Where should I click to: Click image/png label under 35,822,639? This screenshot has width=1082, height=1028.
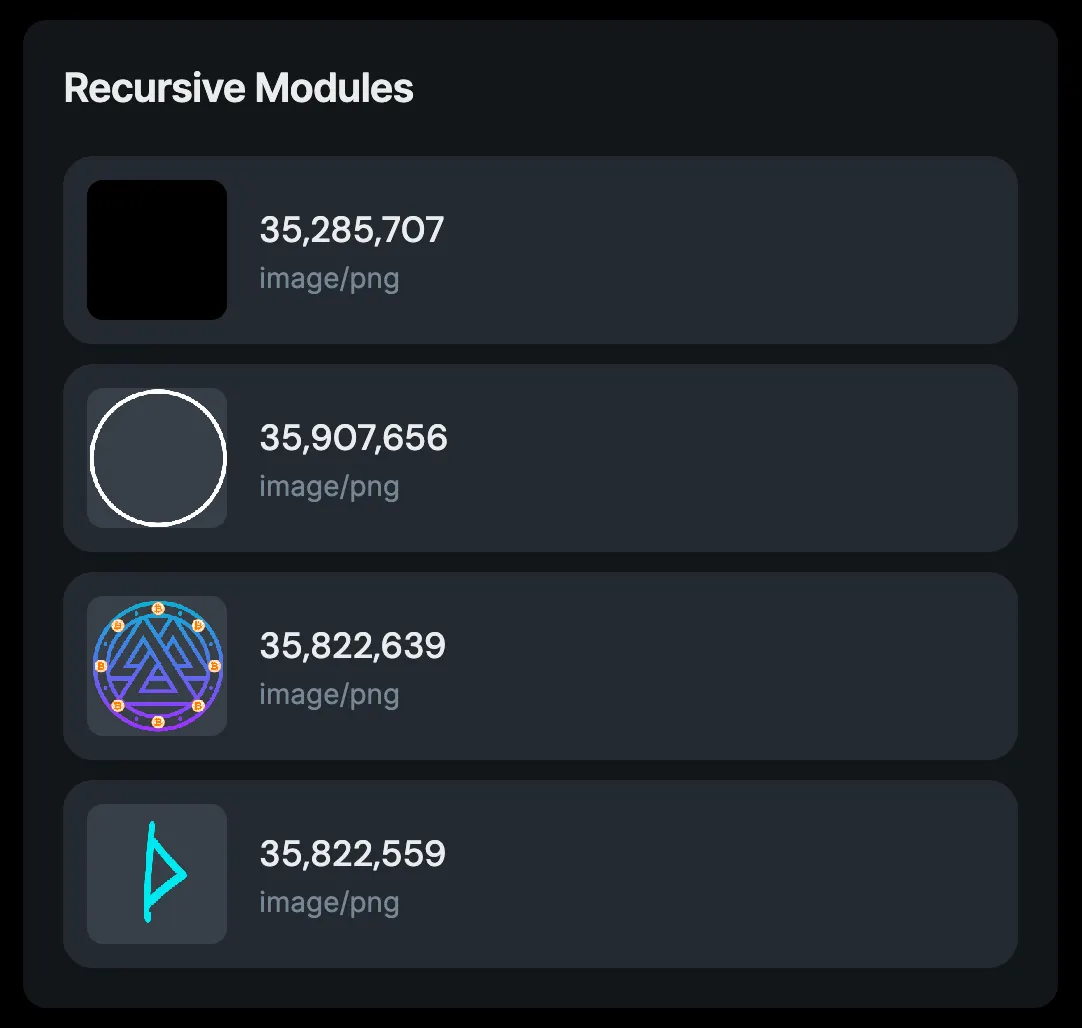[x=329, y=694]
